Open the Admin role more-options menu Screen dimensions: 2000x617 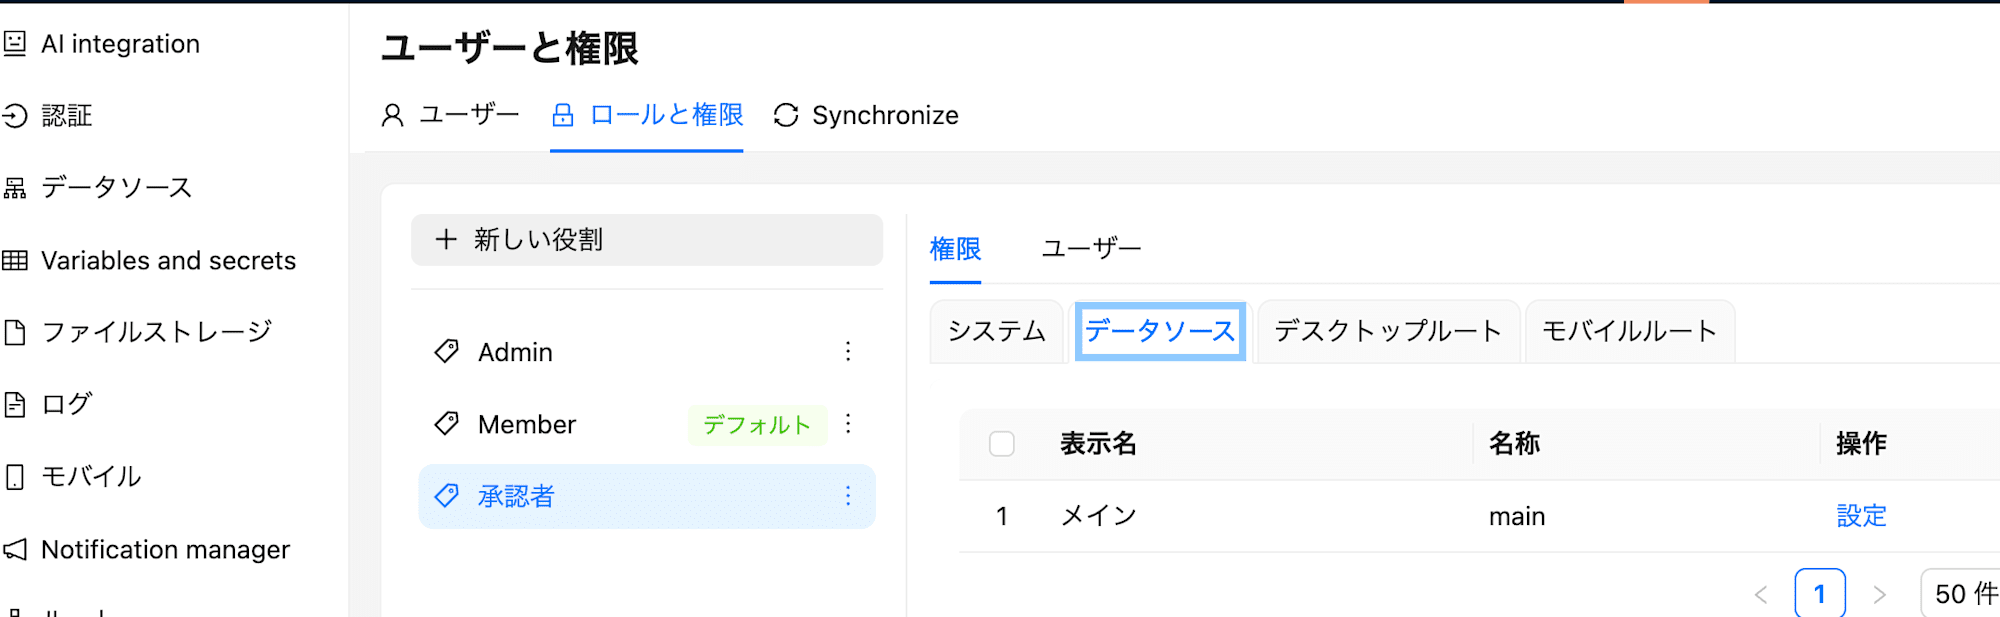coord(848,351)
